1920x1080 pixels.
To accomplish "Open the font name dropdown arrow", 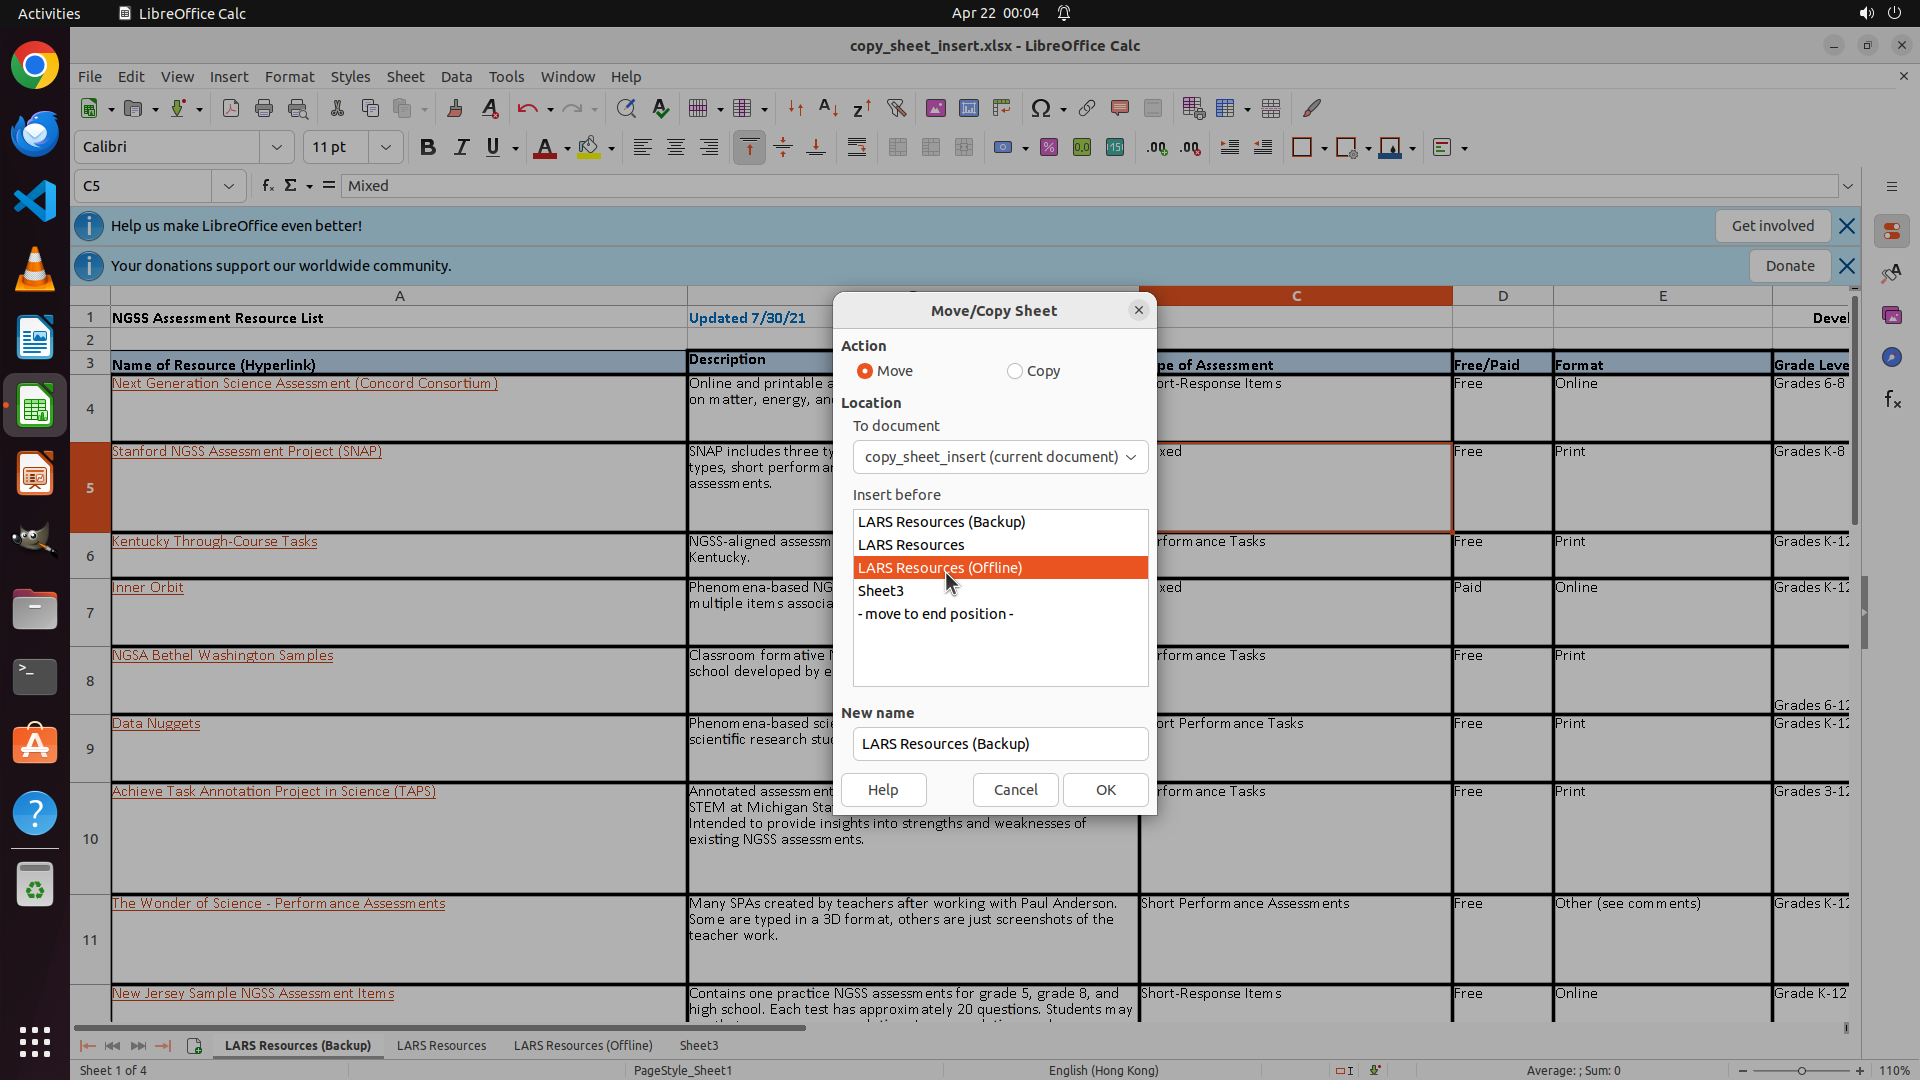I will pos(277,148).
